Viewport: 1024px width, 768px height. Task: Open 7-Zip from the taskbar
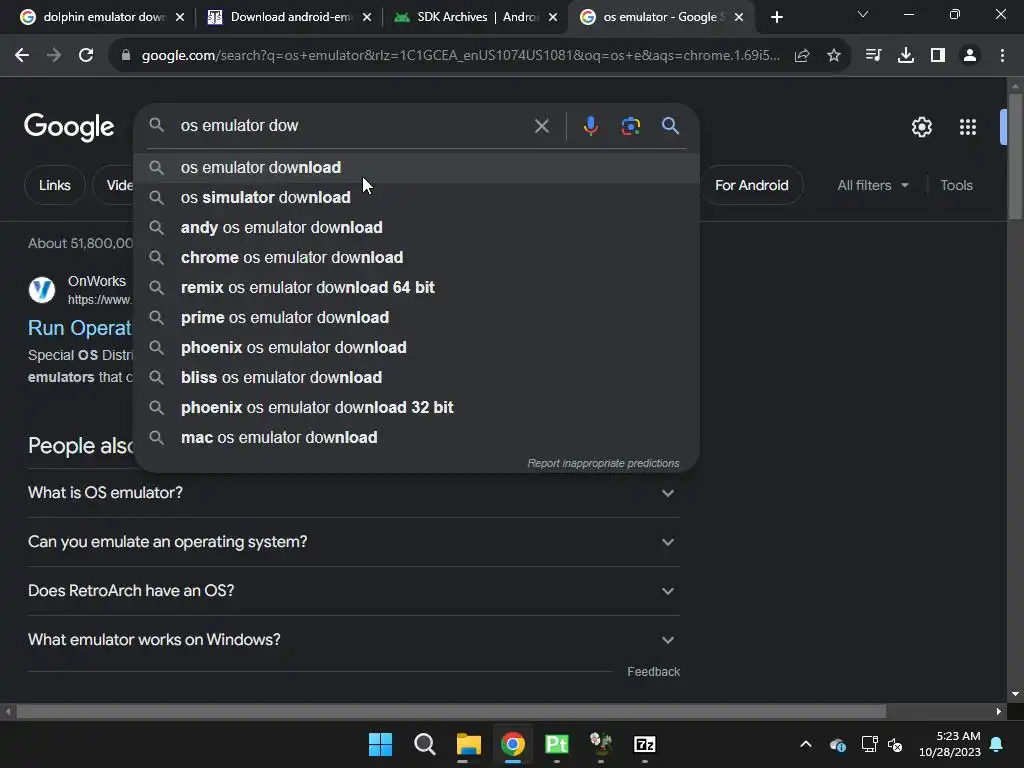tap(645, 744)
